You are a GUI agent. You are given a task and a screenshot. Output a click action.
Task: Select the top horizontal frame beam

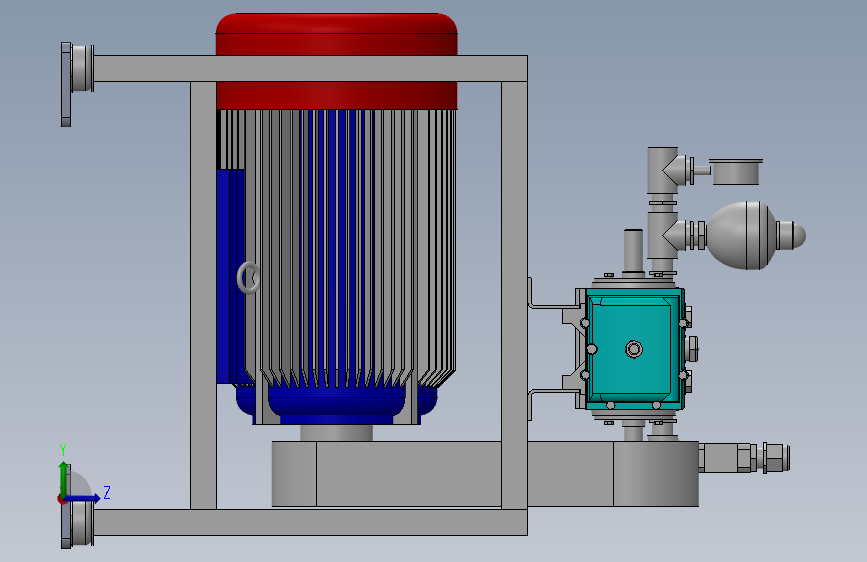(310, 69)
